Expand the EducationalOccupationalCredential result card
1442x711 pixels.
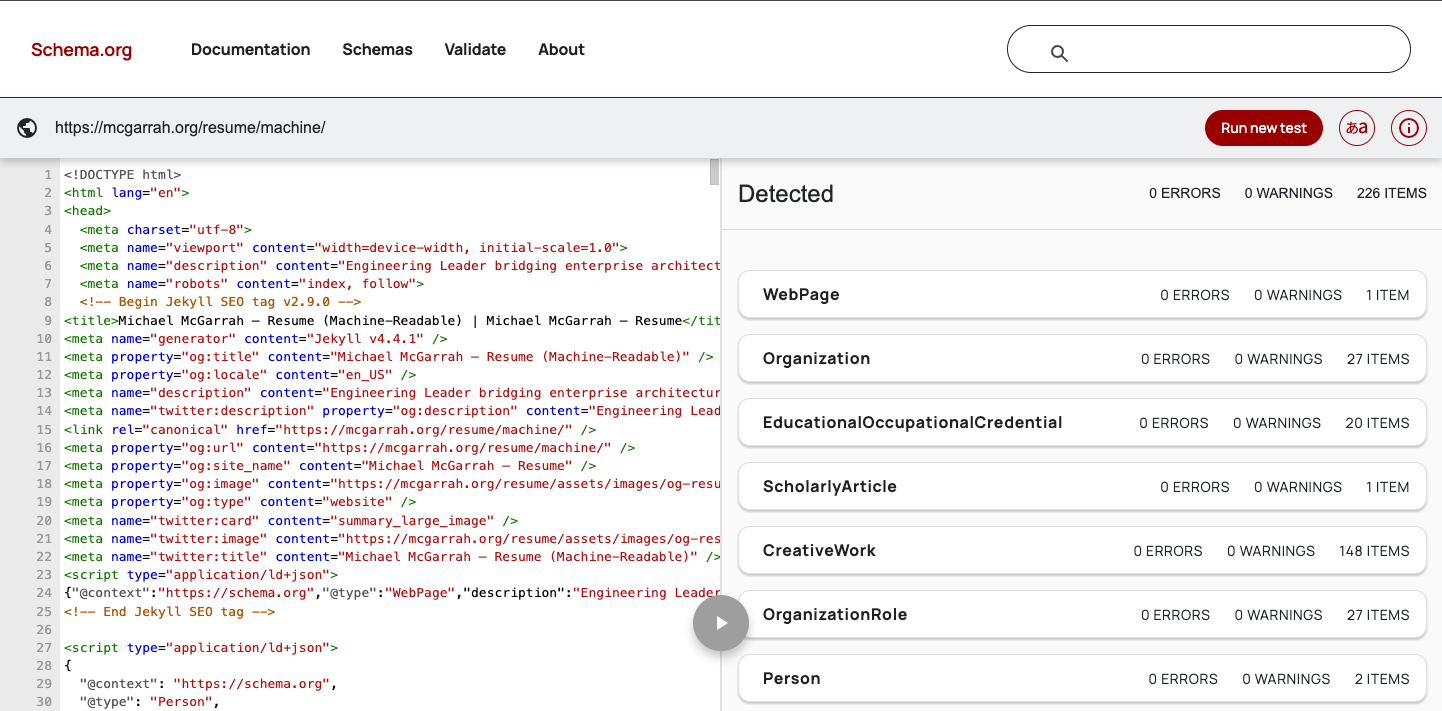1082,423
